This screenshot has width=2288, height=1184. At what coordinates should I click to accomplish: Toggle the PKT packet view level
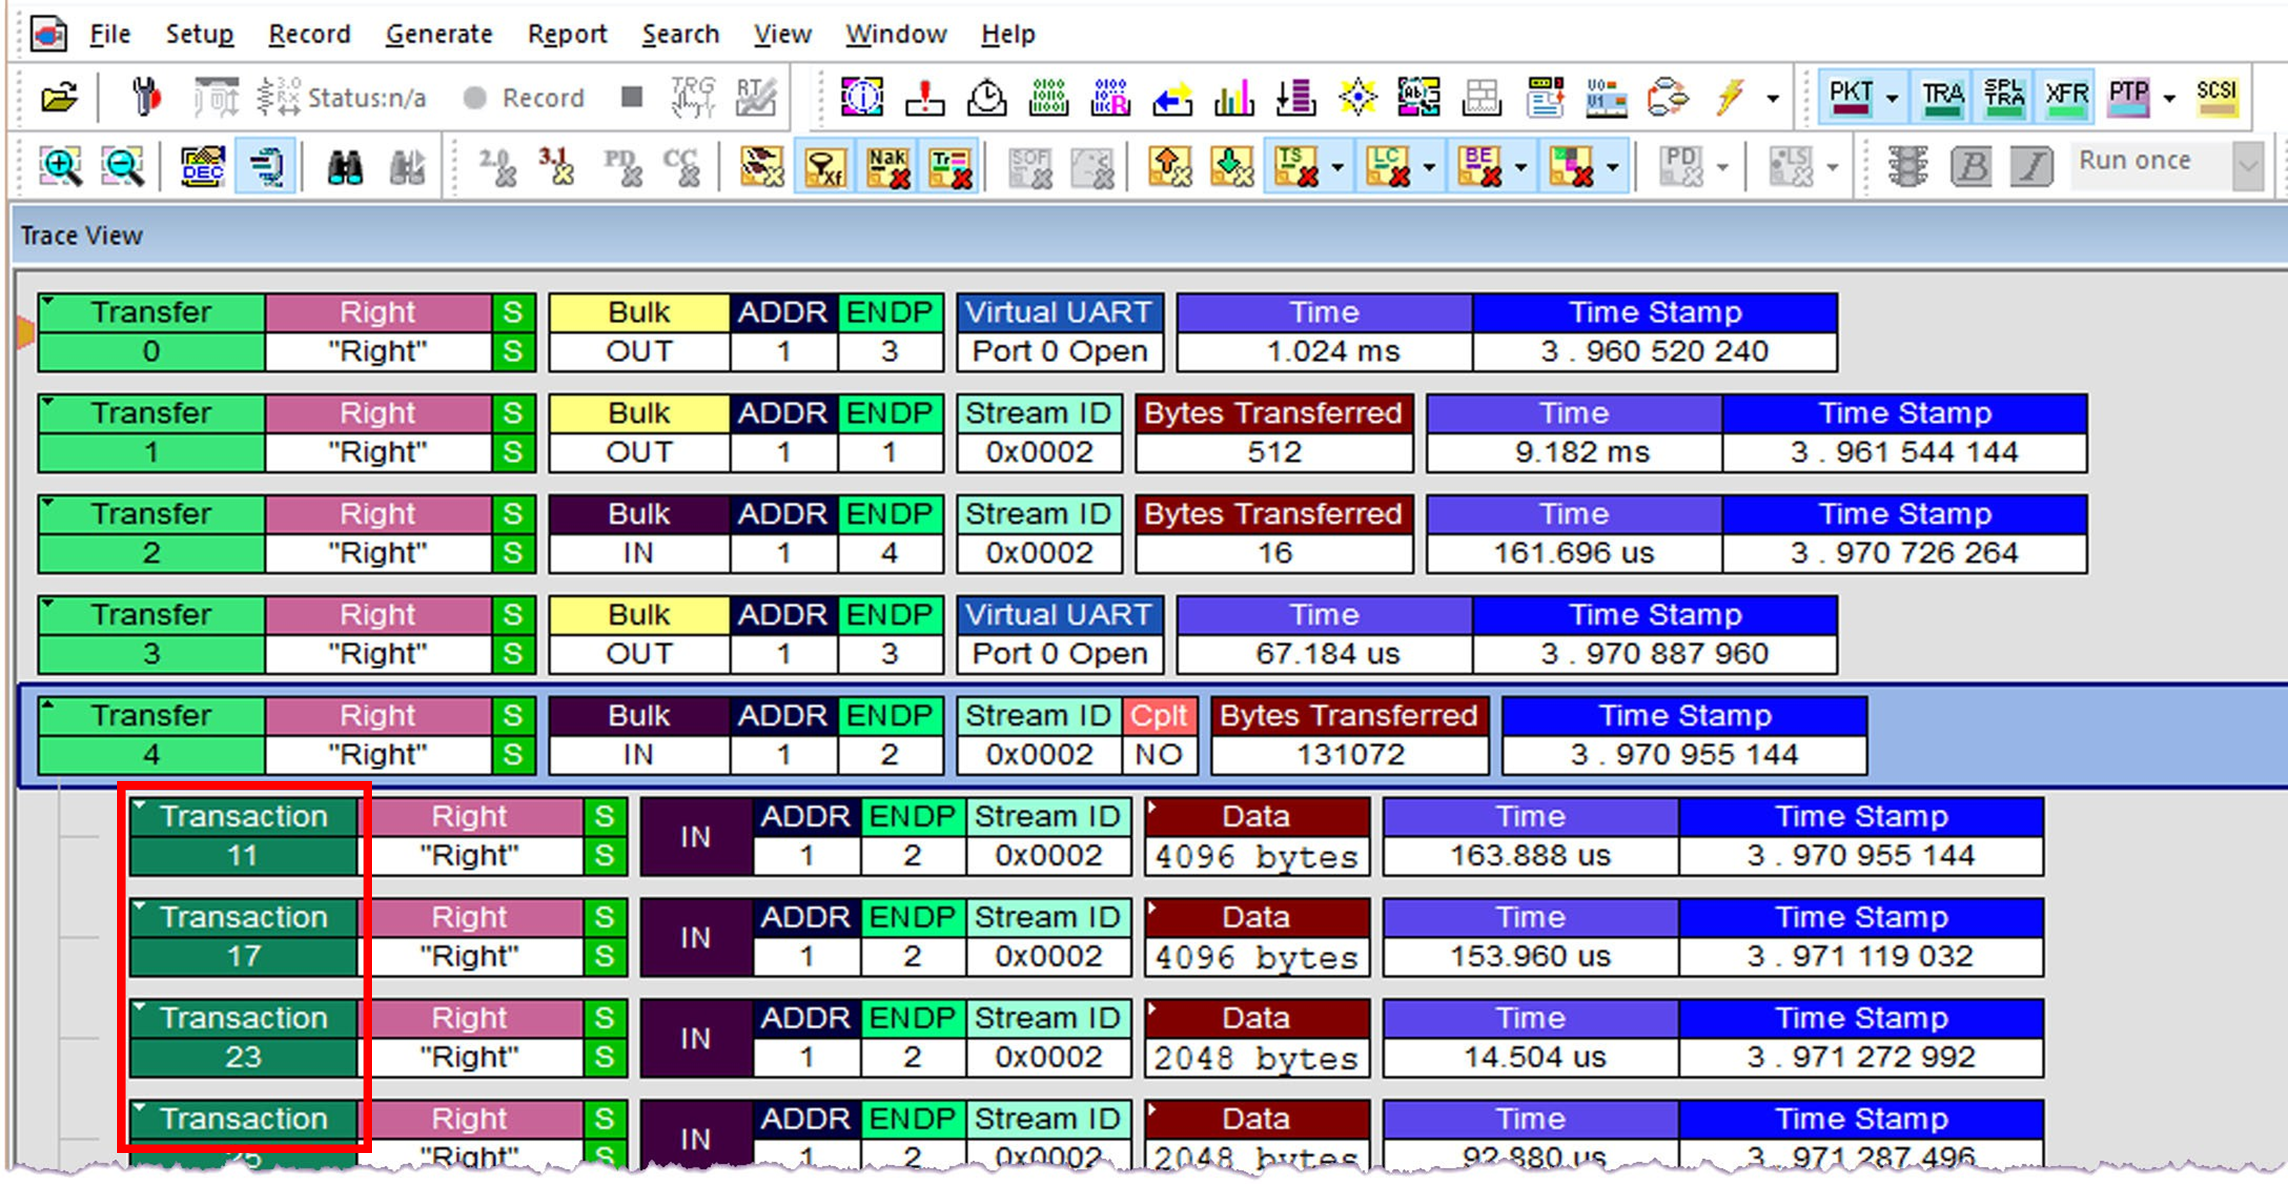[x=1850, y=97]
